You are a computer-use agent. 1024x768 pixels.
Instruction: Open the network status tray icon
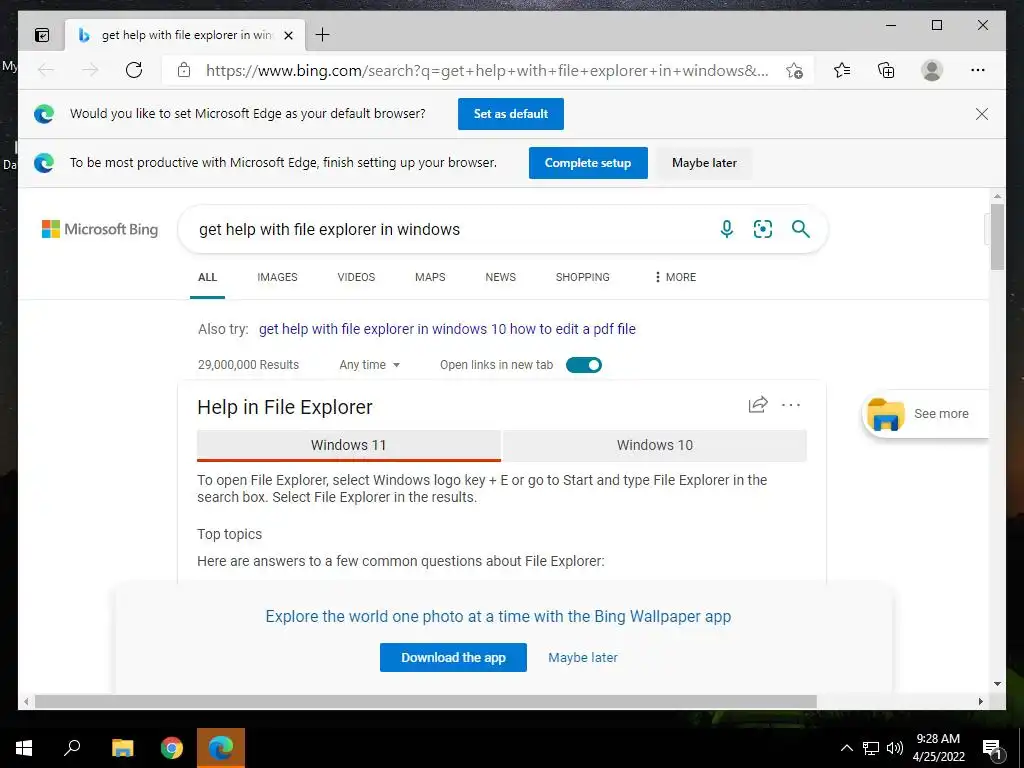click(871, 748)
